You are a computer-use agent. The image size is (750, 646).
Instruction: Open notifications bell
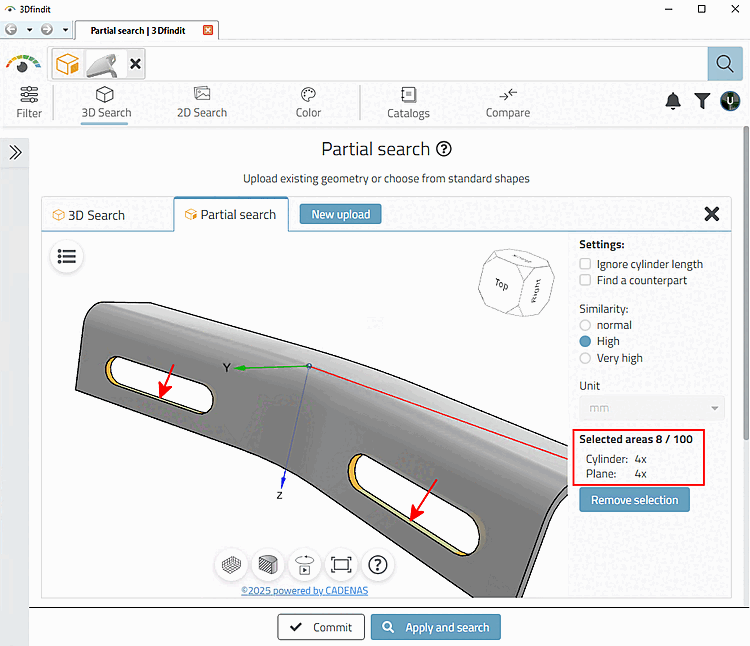pos(673,101)
